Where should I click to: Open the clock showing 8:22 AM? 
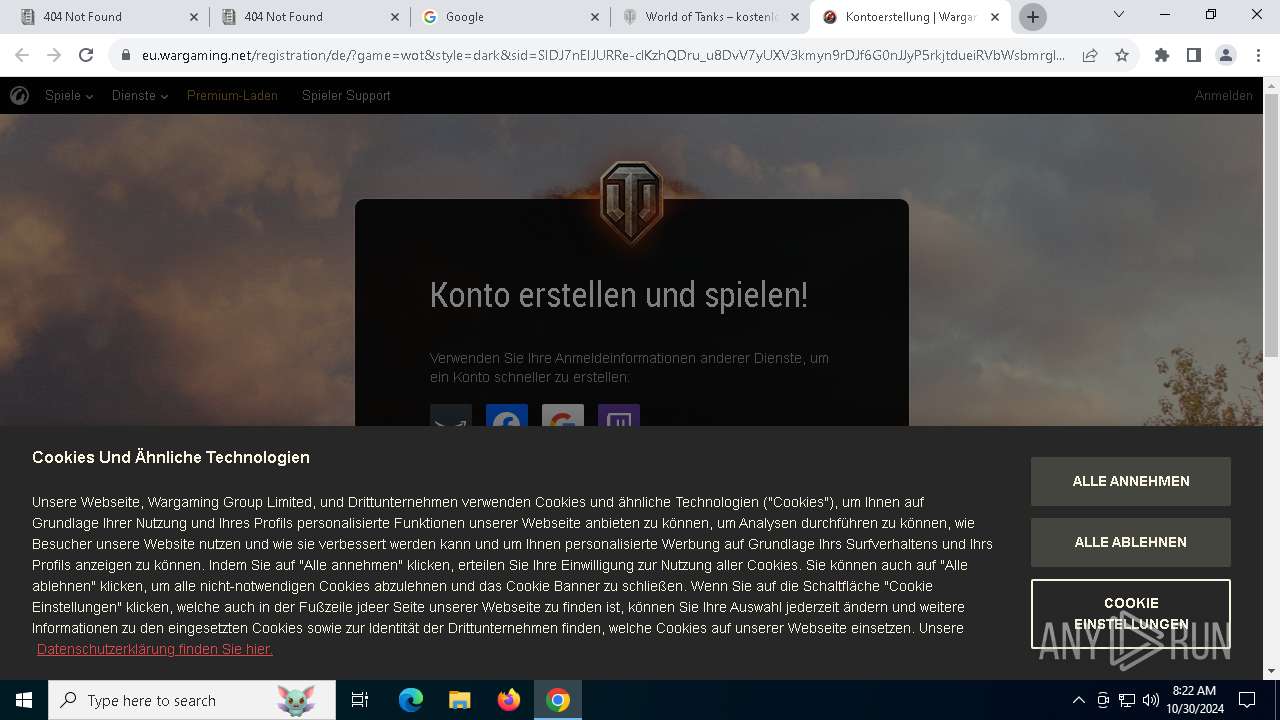pos(1194,700)
